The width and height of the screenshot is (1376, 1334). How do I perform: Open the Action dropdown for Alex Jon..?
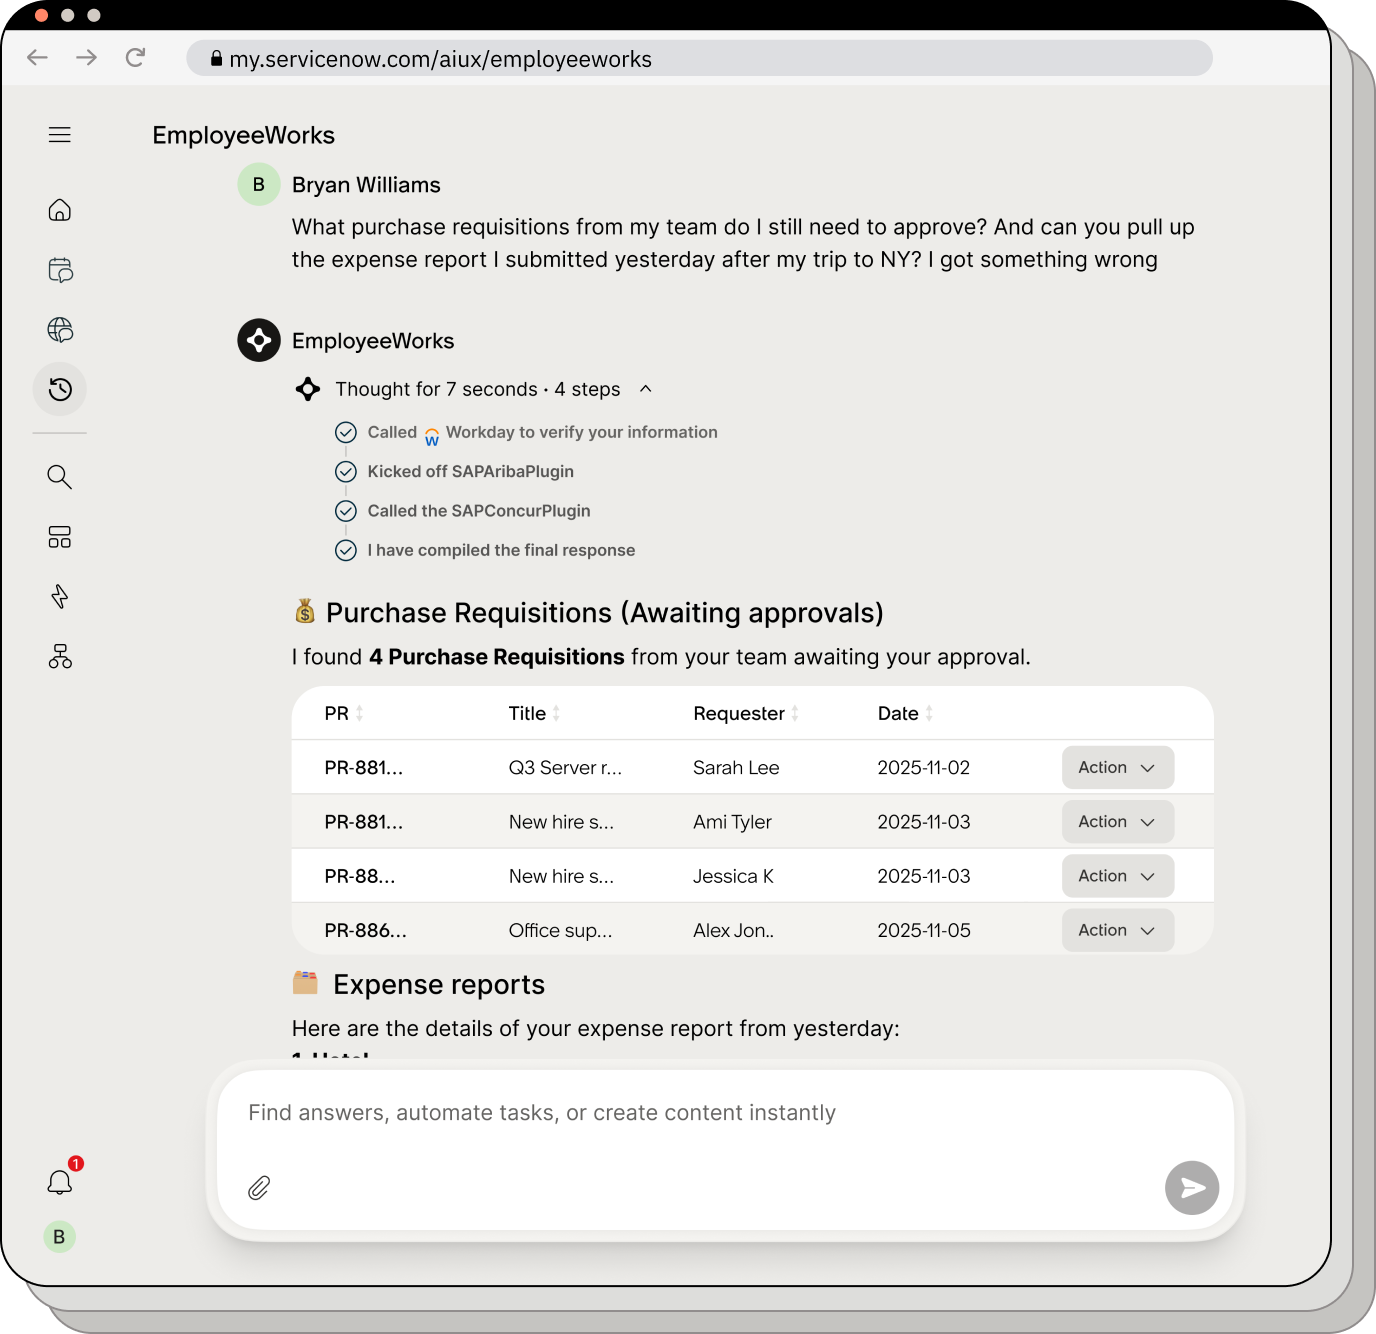[1117, 930]
